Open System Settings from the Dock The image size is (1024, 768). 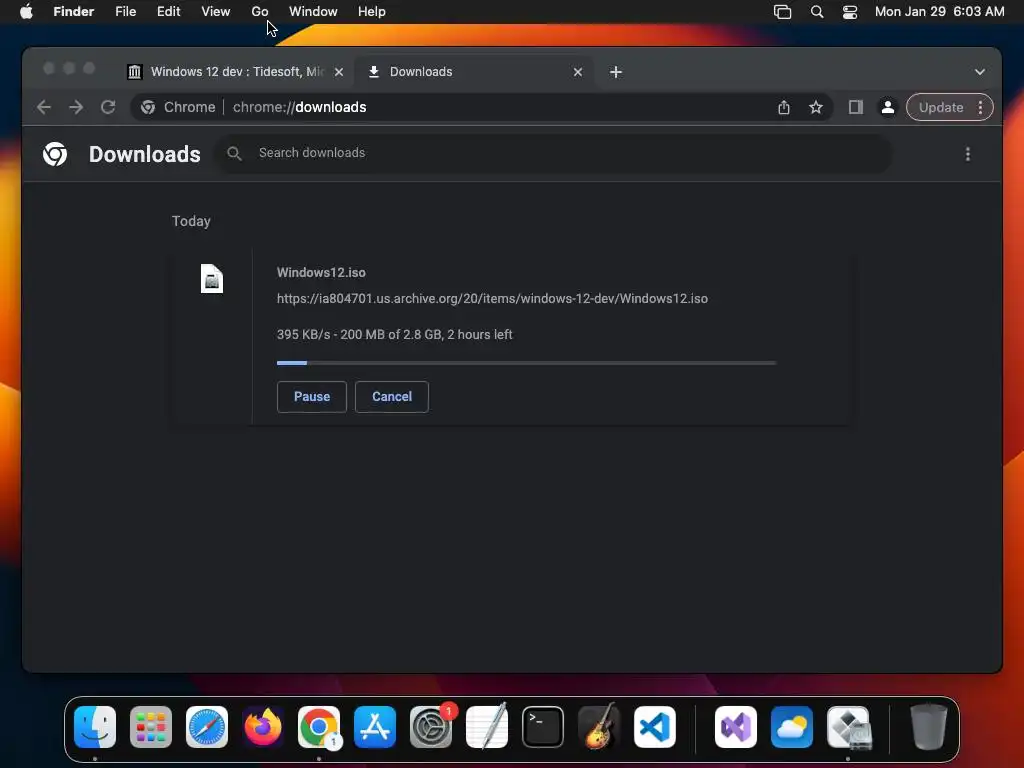(431, 726)
